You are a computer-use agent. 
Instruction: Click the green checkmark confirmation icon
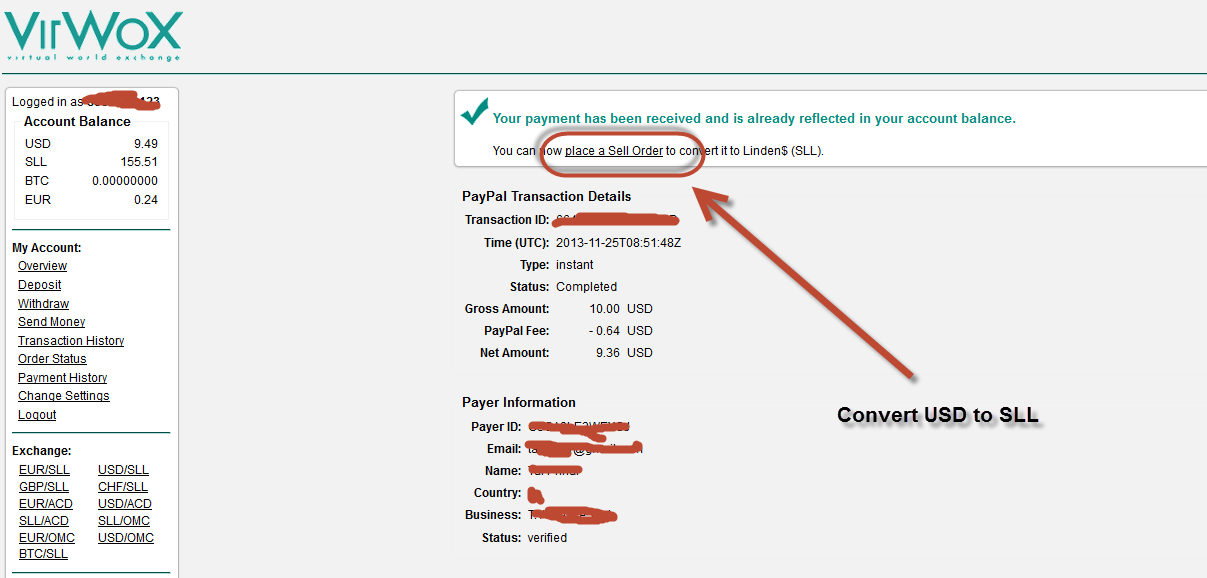click(x=474, y=111)
